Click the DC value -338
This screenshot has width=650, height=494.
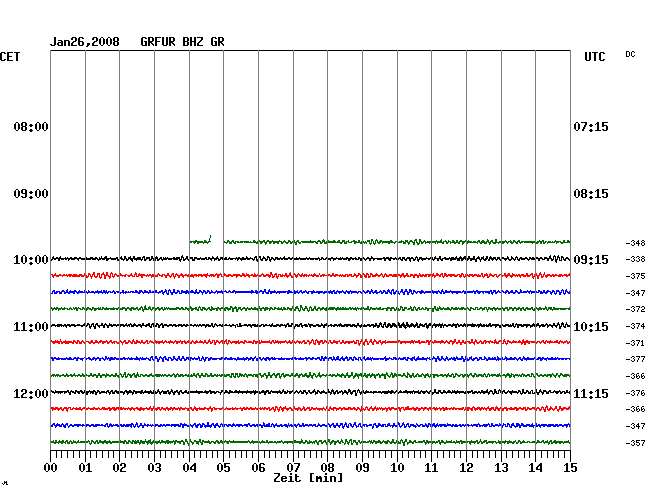click(635, 259)
